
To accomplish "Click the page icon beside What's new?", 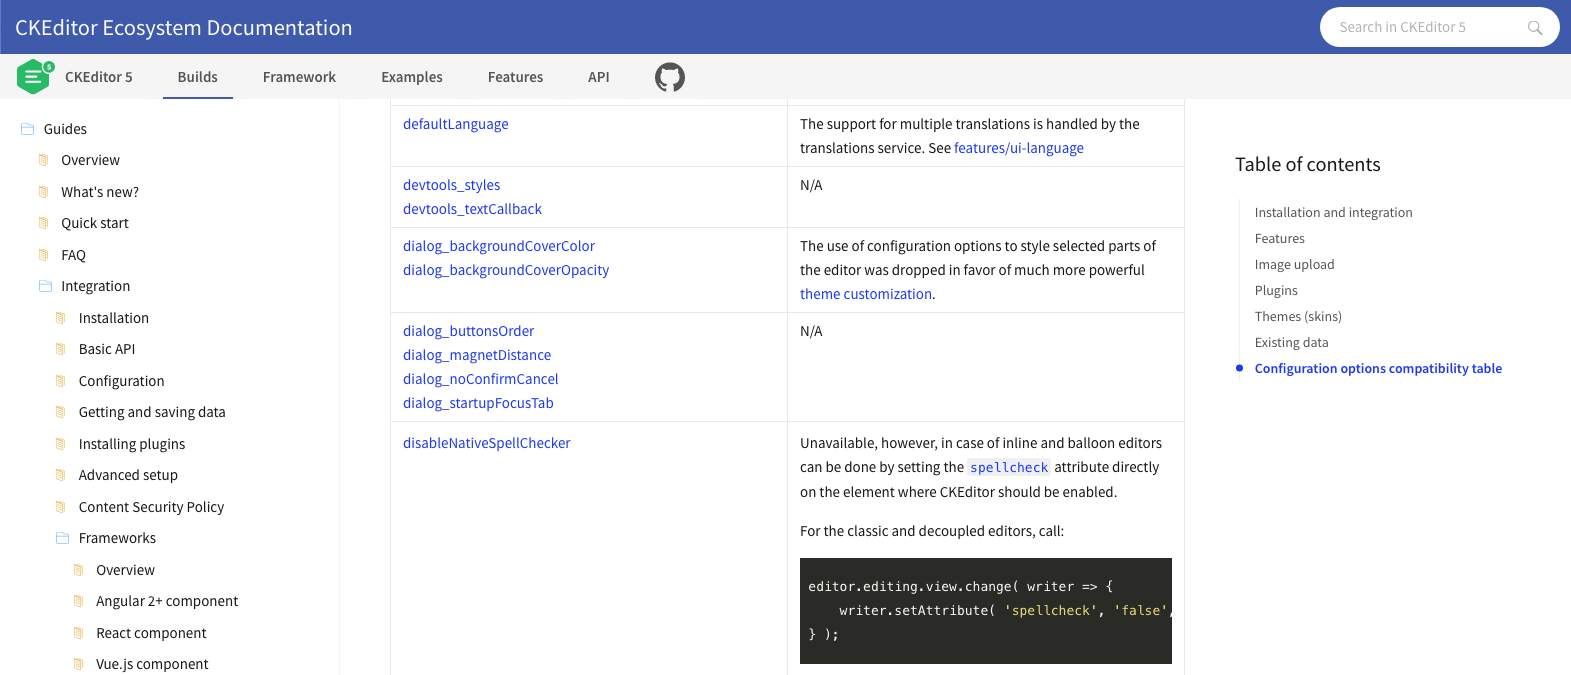I will point(43,192).
